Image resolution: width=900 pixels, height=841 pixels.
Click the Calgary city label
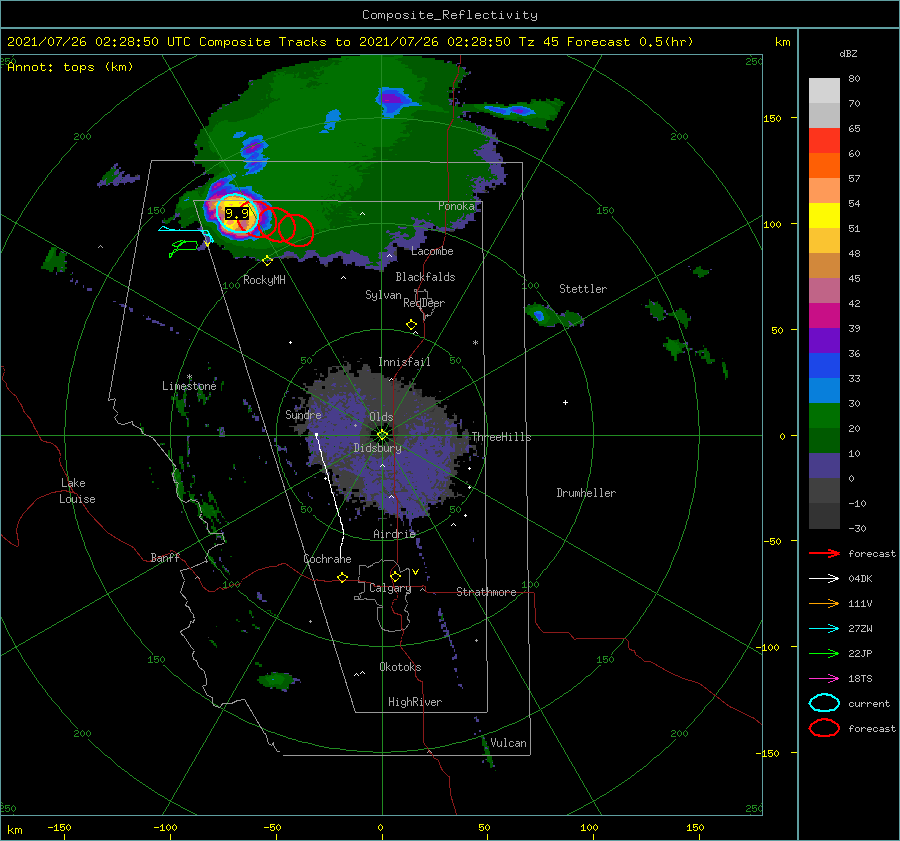[390, 588]
